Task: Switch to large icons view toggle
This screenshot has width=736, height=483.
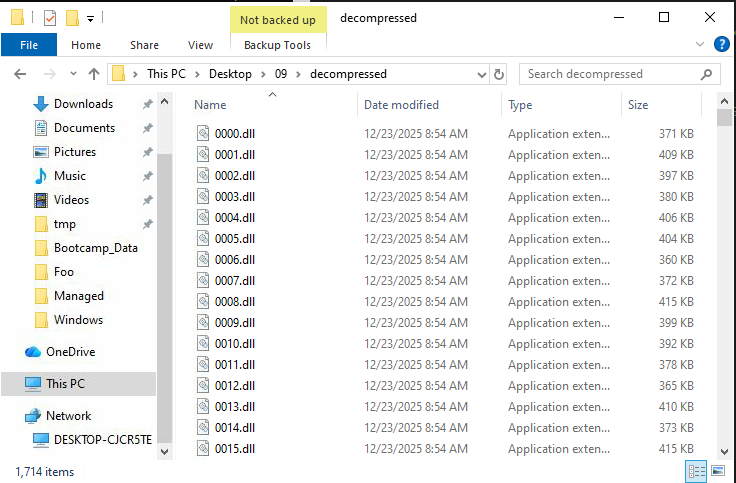Action: point(717,471)
